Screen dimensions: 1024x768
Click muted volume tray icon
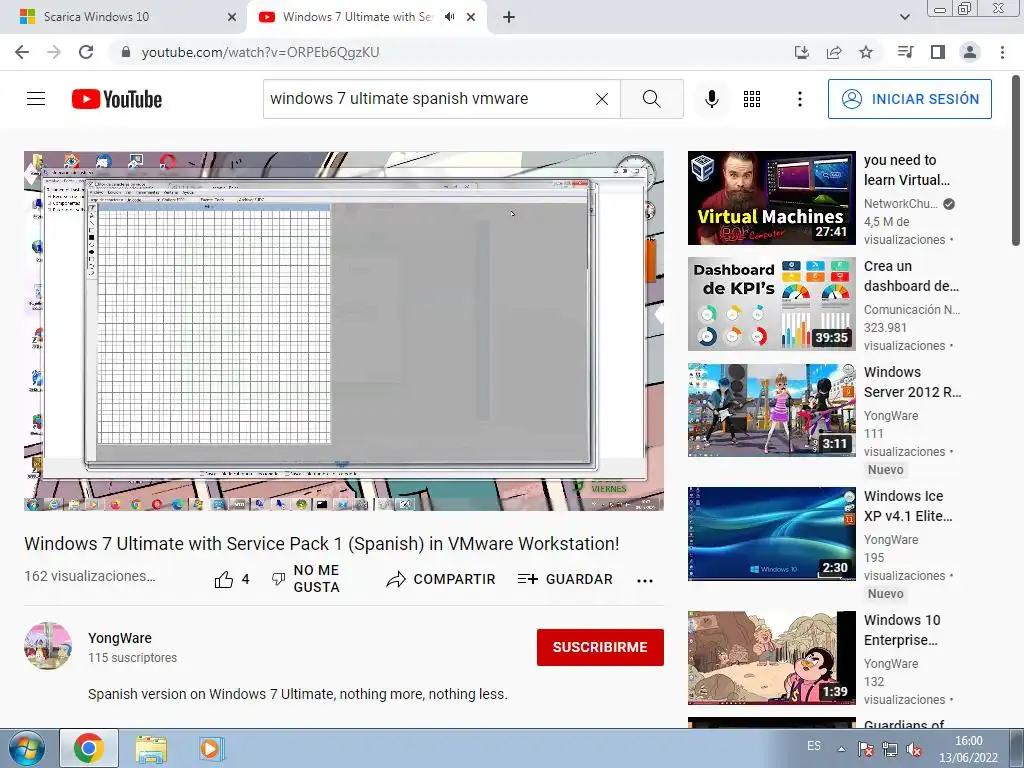914,749
